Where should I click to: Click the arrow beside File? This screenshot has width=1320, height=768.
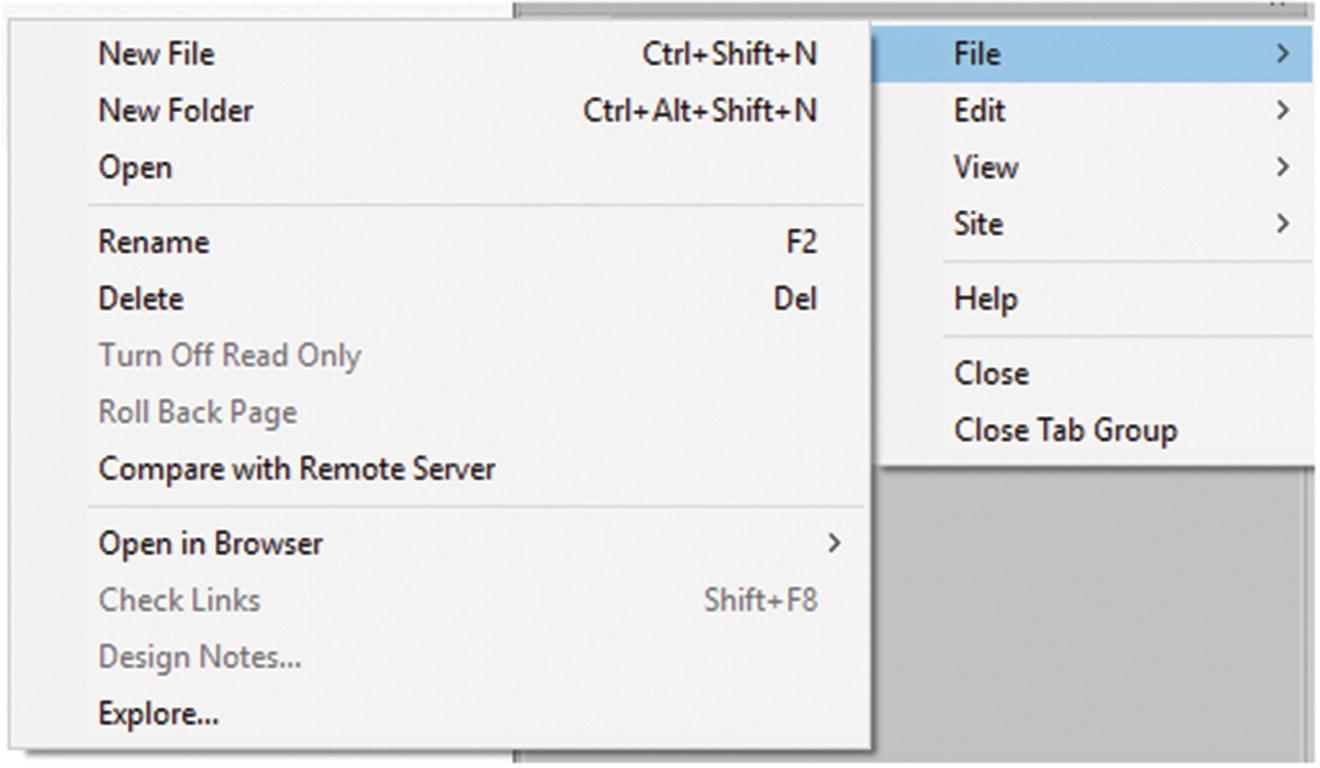[1284, 54]
